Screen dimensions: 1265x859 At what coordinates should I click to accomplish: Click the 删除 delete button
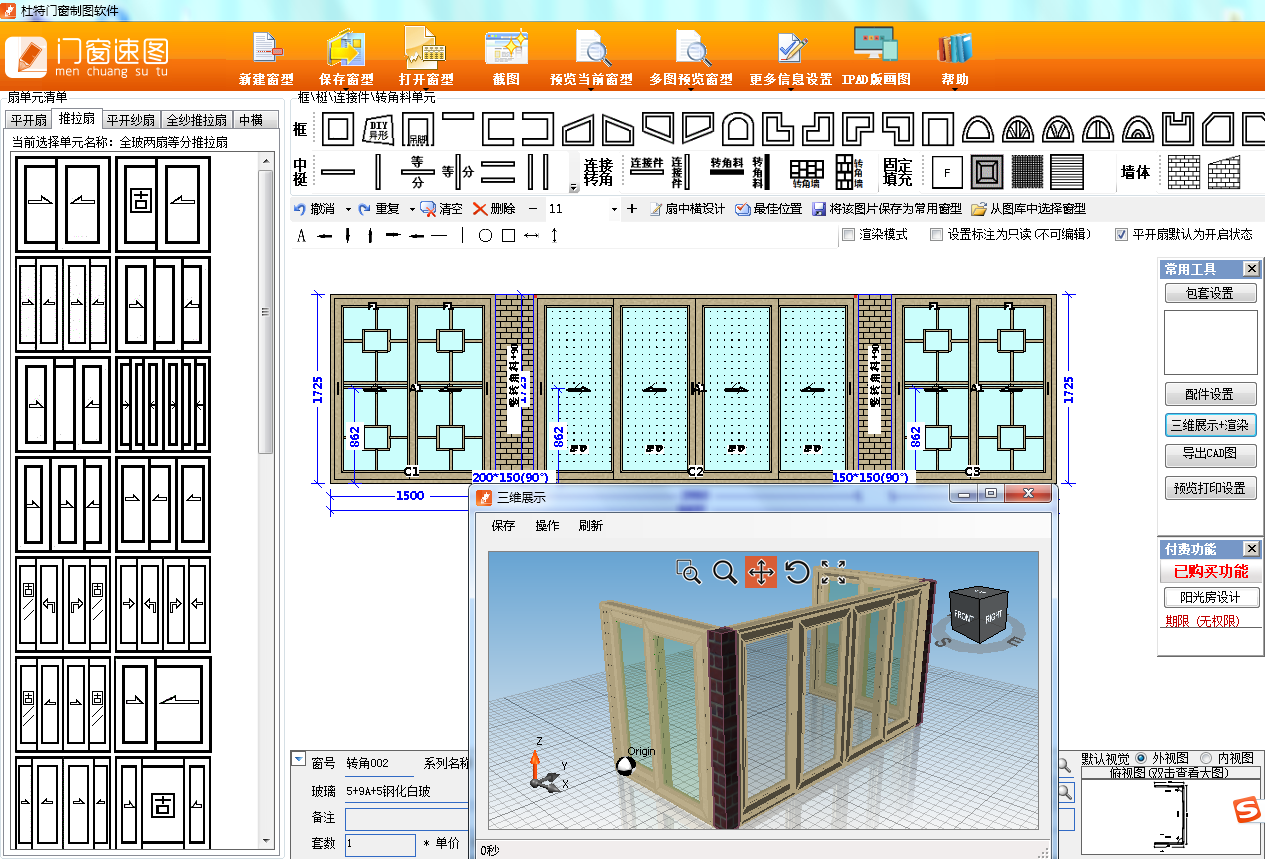[x=494, y=209]
